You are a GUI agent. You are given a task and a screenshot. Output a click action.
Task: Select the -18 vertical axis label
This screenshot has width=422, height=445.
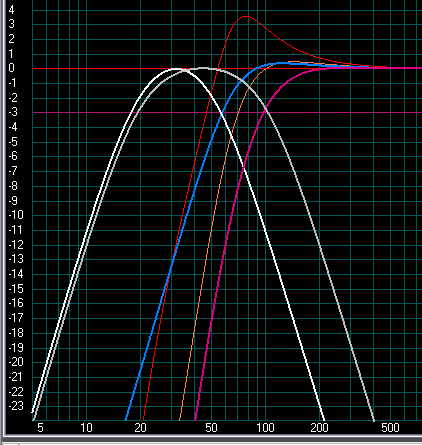tap(16, 332)
